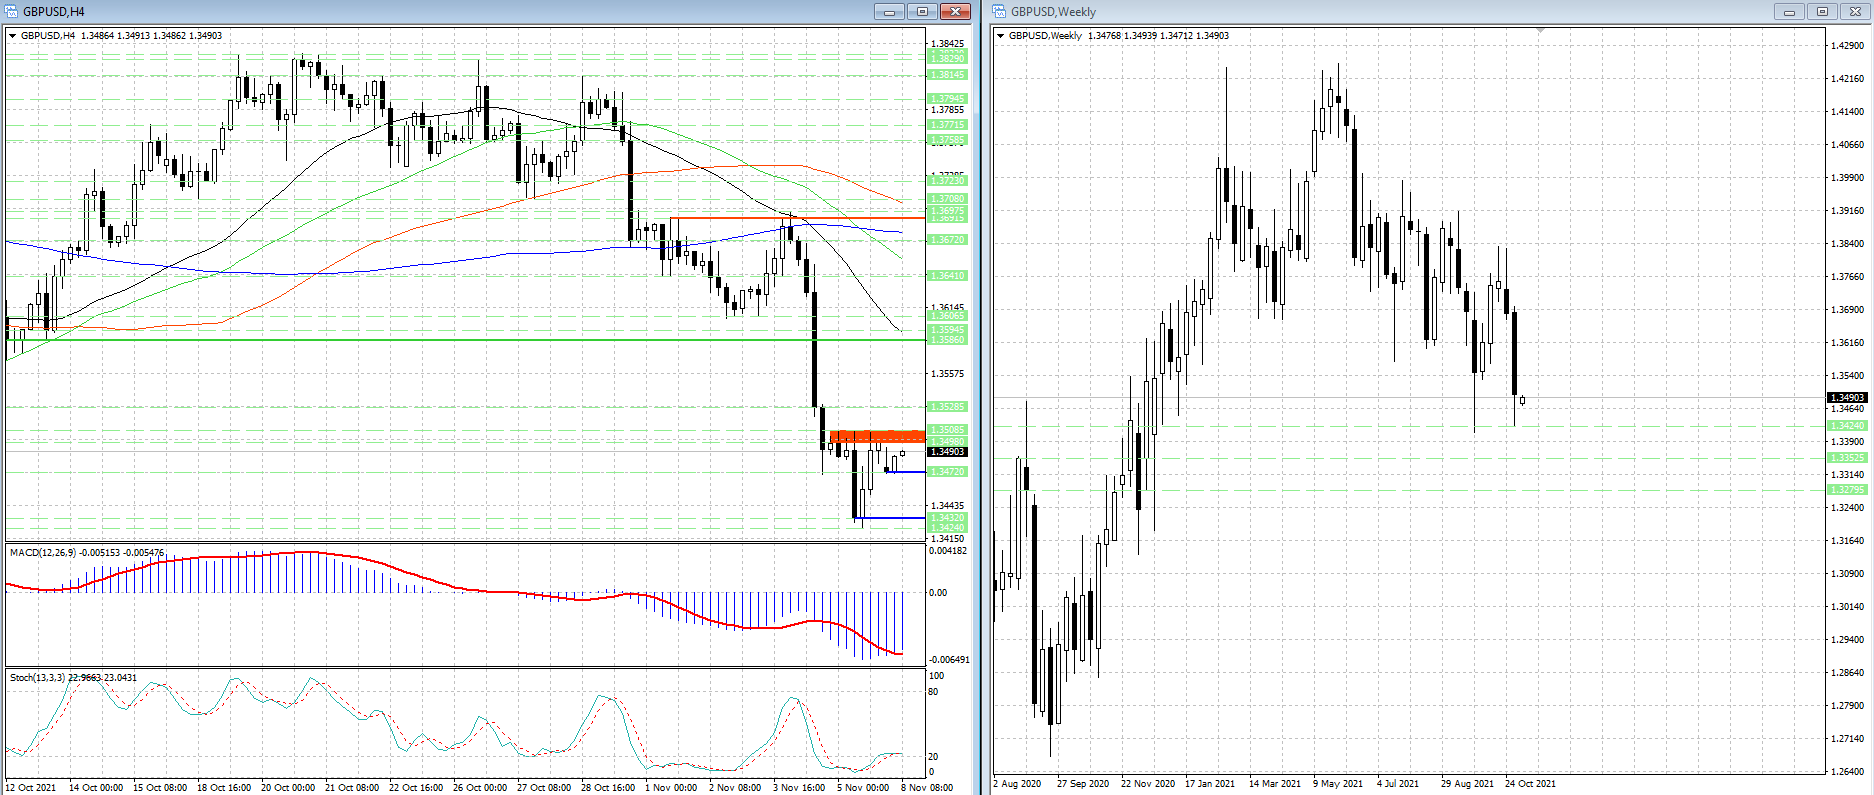The image size is (1874, 795).
Task: Click the GBPUSD,Weekly window chart icon
Action: tap(999, 11)
